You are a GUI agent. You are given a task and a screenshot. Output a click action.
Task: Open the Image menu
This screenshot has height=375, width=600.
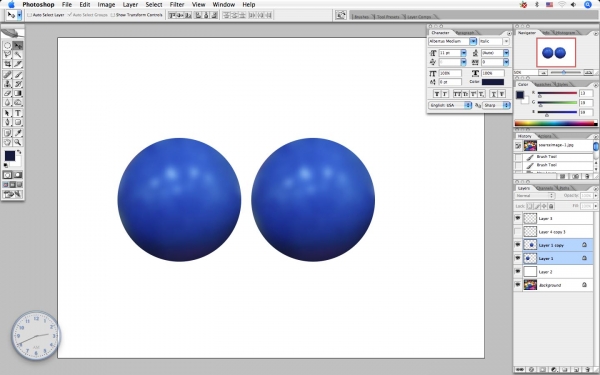pos(106,5)
